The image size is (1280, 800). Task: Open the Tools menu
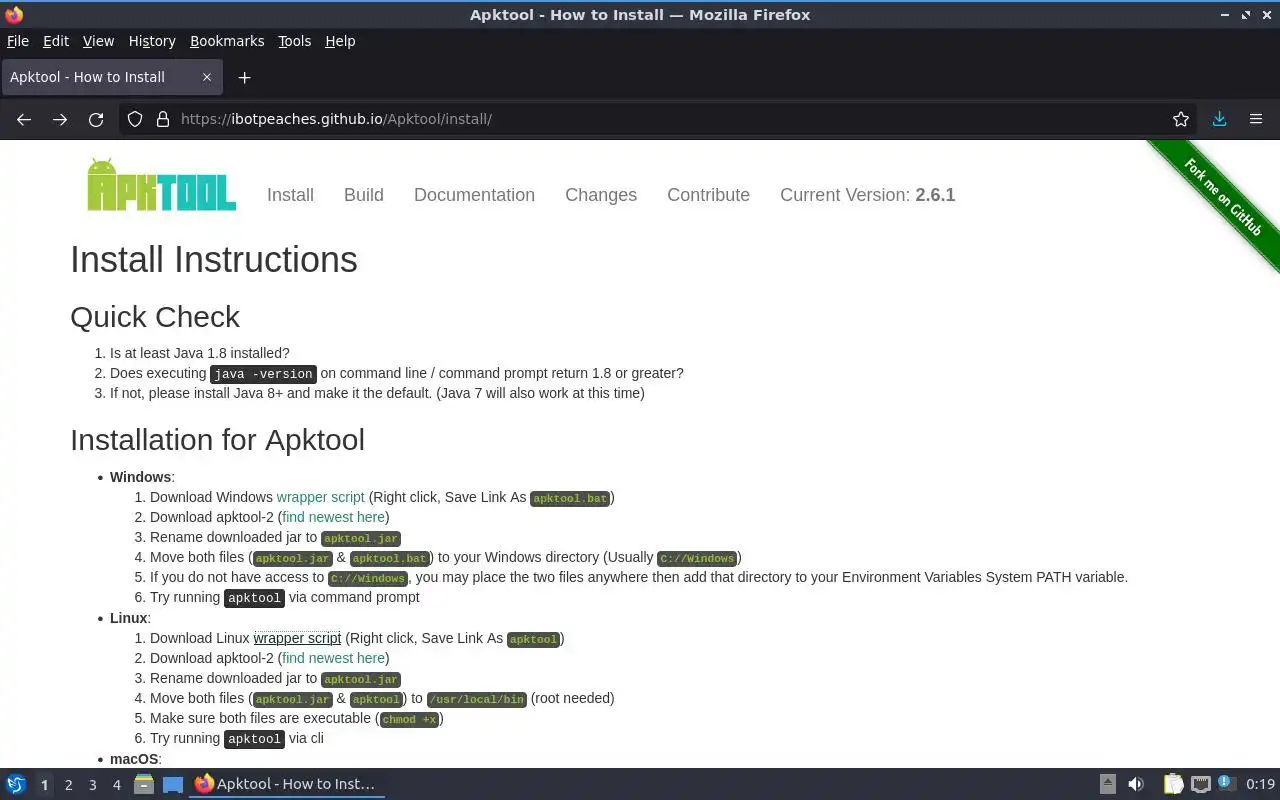pyautogui.click(x=295, y=41)
